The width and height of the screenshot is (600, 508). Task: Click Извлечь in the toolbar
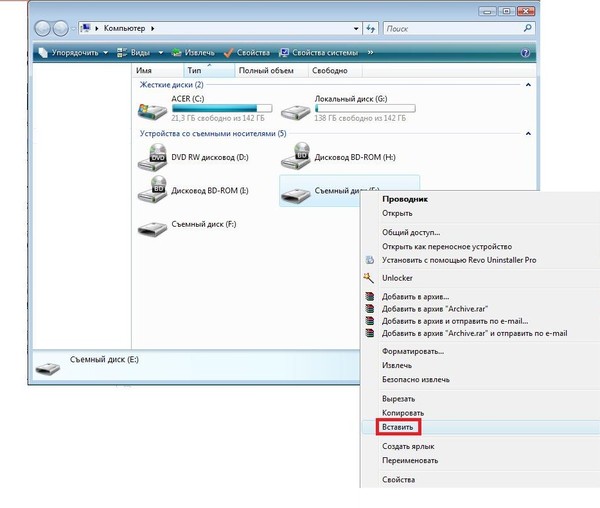coord(193,53)
